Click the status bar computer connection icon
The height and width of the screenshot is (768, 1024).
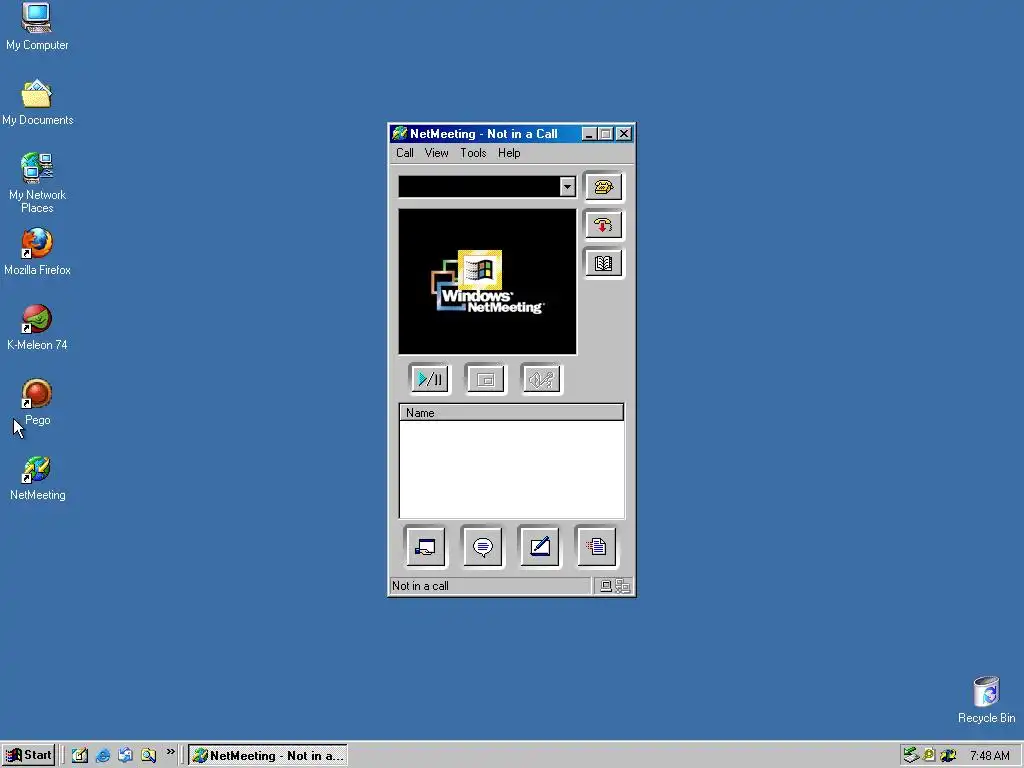tap(606, 586)
